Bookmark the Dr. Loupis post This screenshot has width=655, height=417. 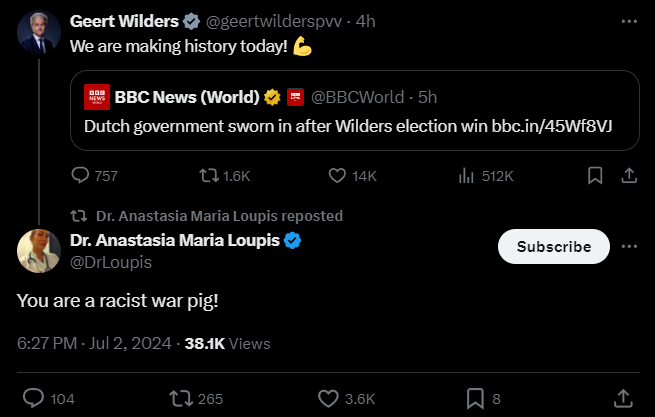tap(476, 398)
